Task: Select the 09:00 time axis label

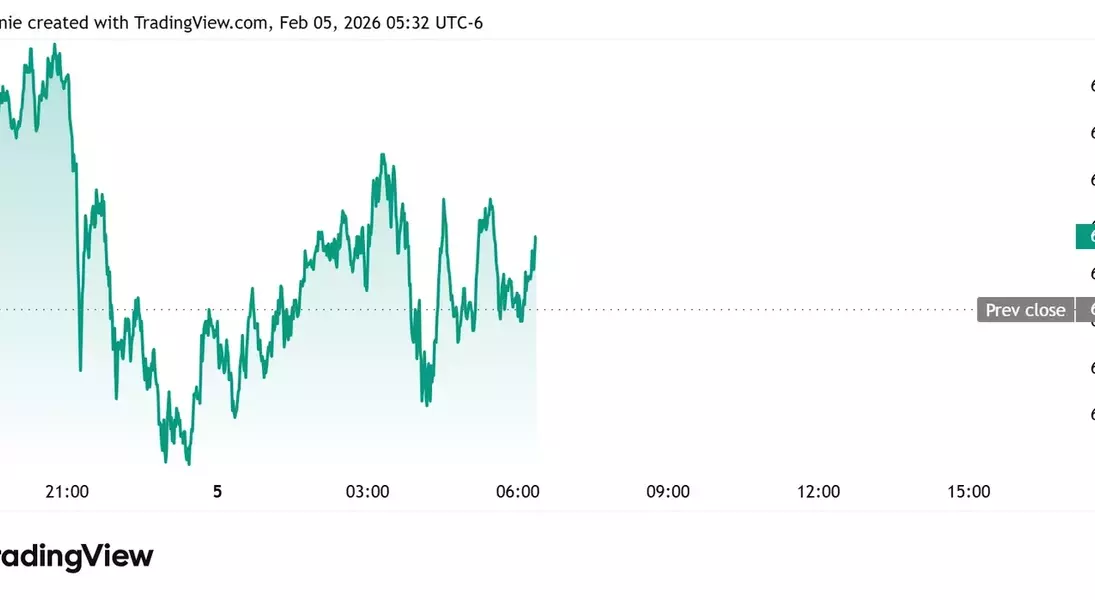Action: point(668,491)
